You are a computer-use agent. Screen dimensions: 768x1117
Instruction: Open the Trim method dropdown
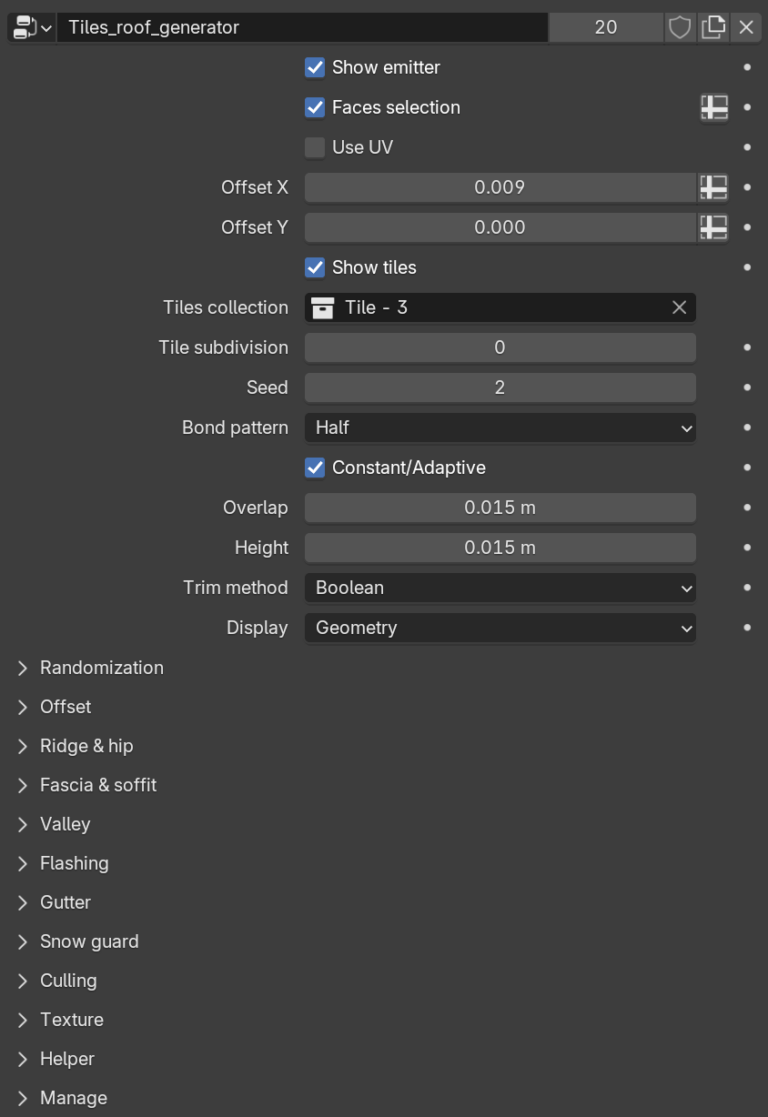point(500,587)
